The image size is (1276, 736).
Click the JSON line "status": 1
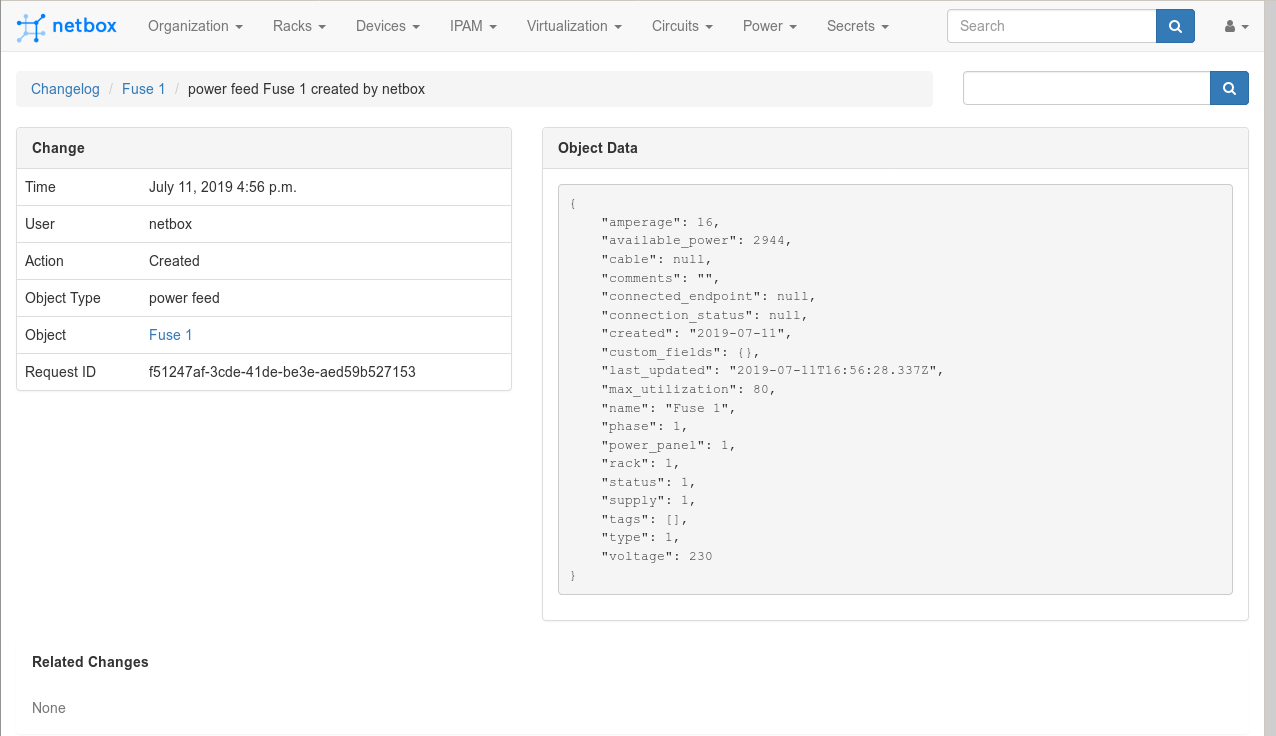pyautogui.click(x=648, y=482)
